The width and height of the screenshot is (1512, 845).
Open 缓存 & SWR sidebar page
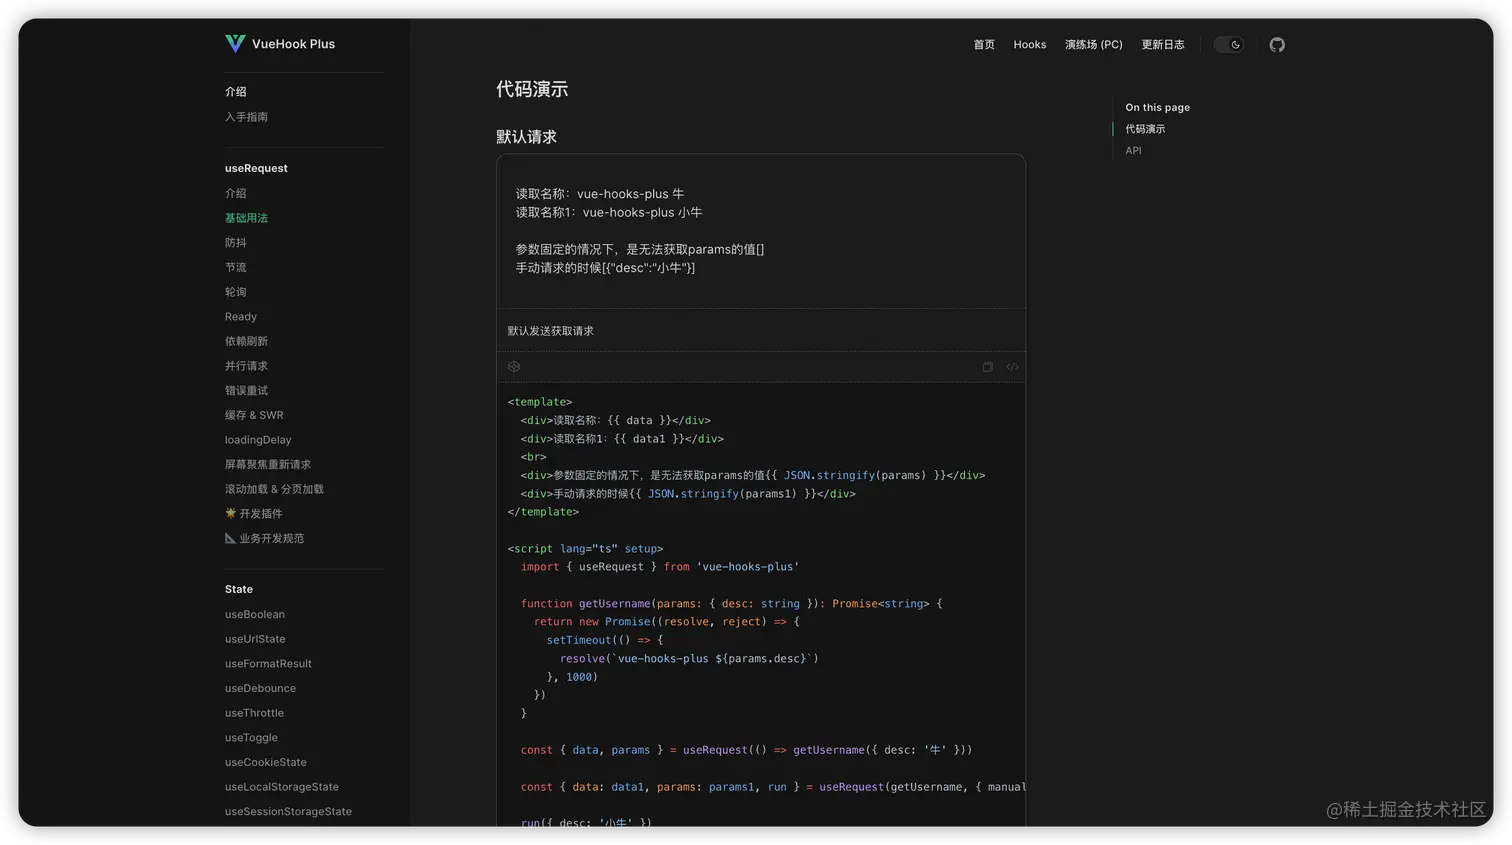[254, 415]
